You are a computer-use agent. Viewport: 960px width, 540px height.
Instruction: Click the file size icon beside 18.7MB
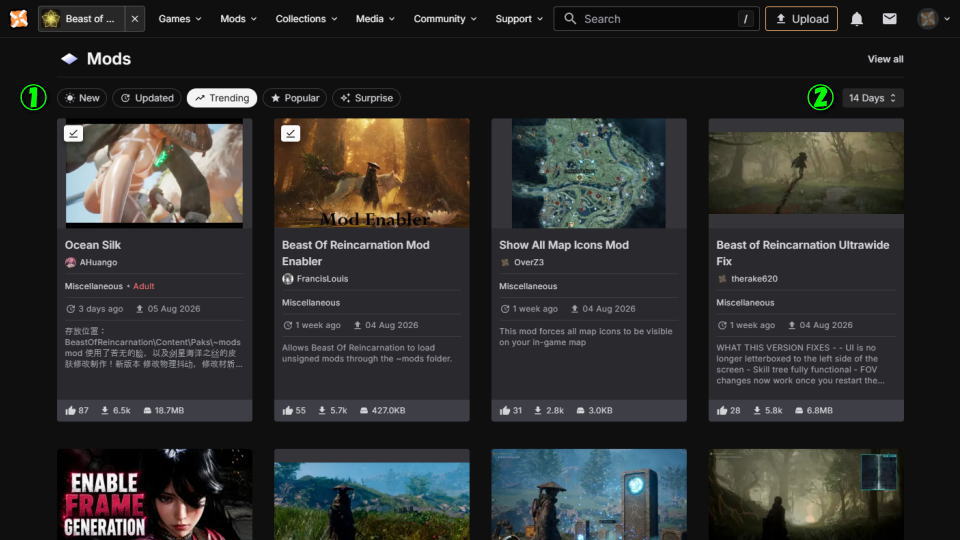click(147, 410)
